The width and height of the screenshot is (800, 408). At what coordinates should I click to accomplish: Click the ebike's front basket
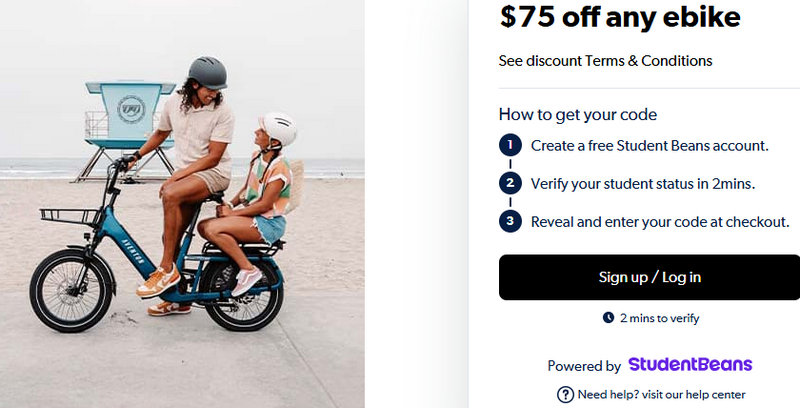(x=68, y=217)
